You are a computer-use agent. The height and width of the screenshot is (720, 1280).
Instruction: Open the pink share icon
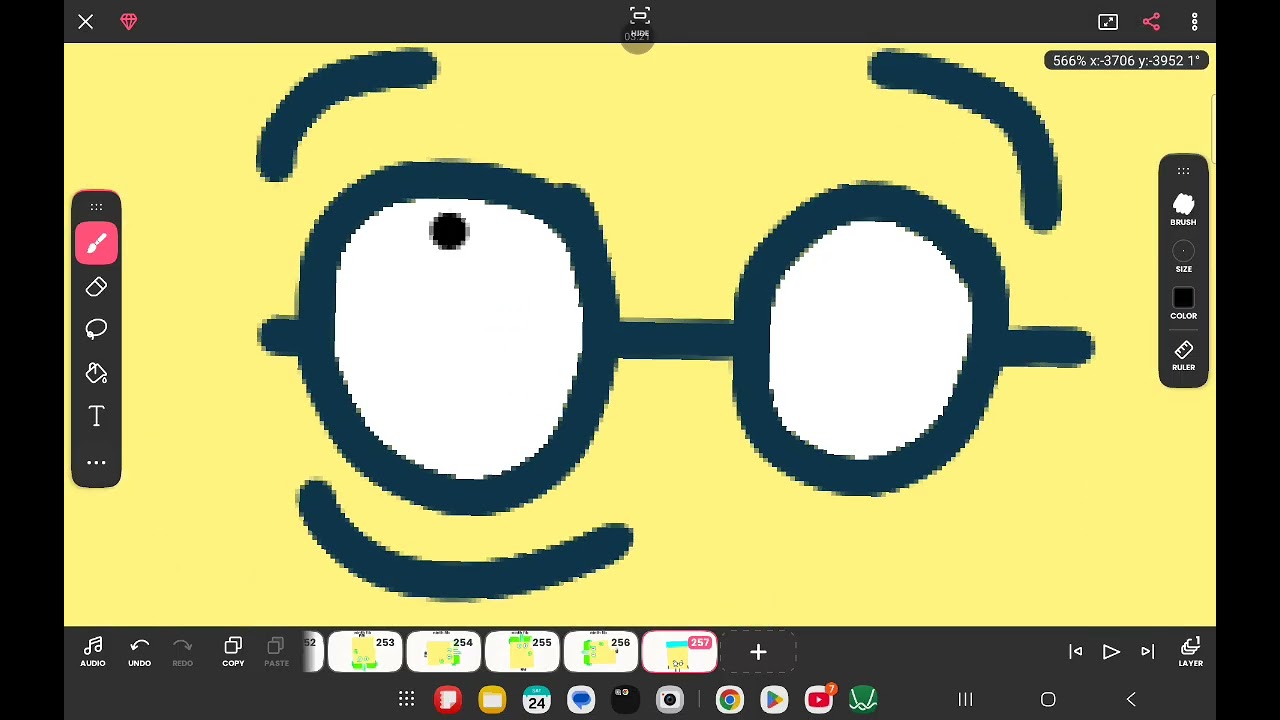1151,21
